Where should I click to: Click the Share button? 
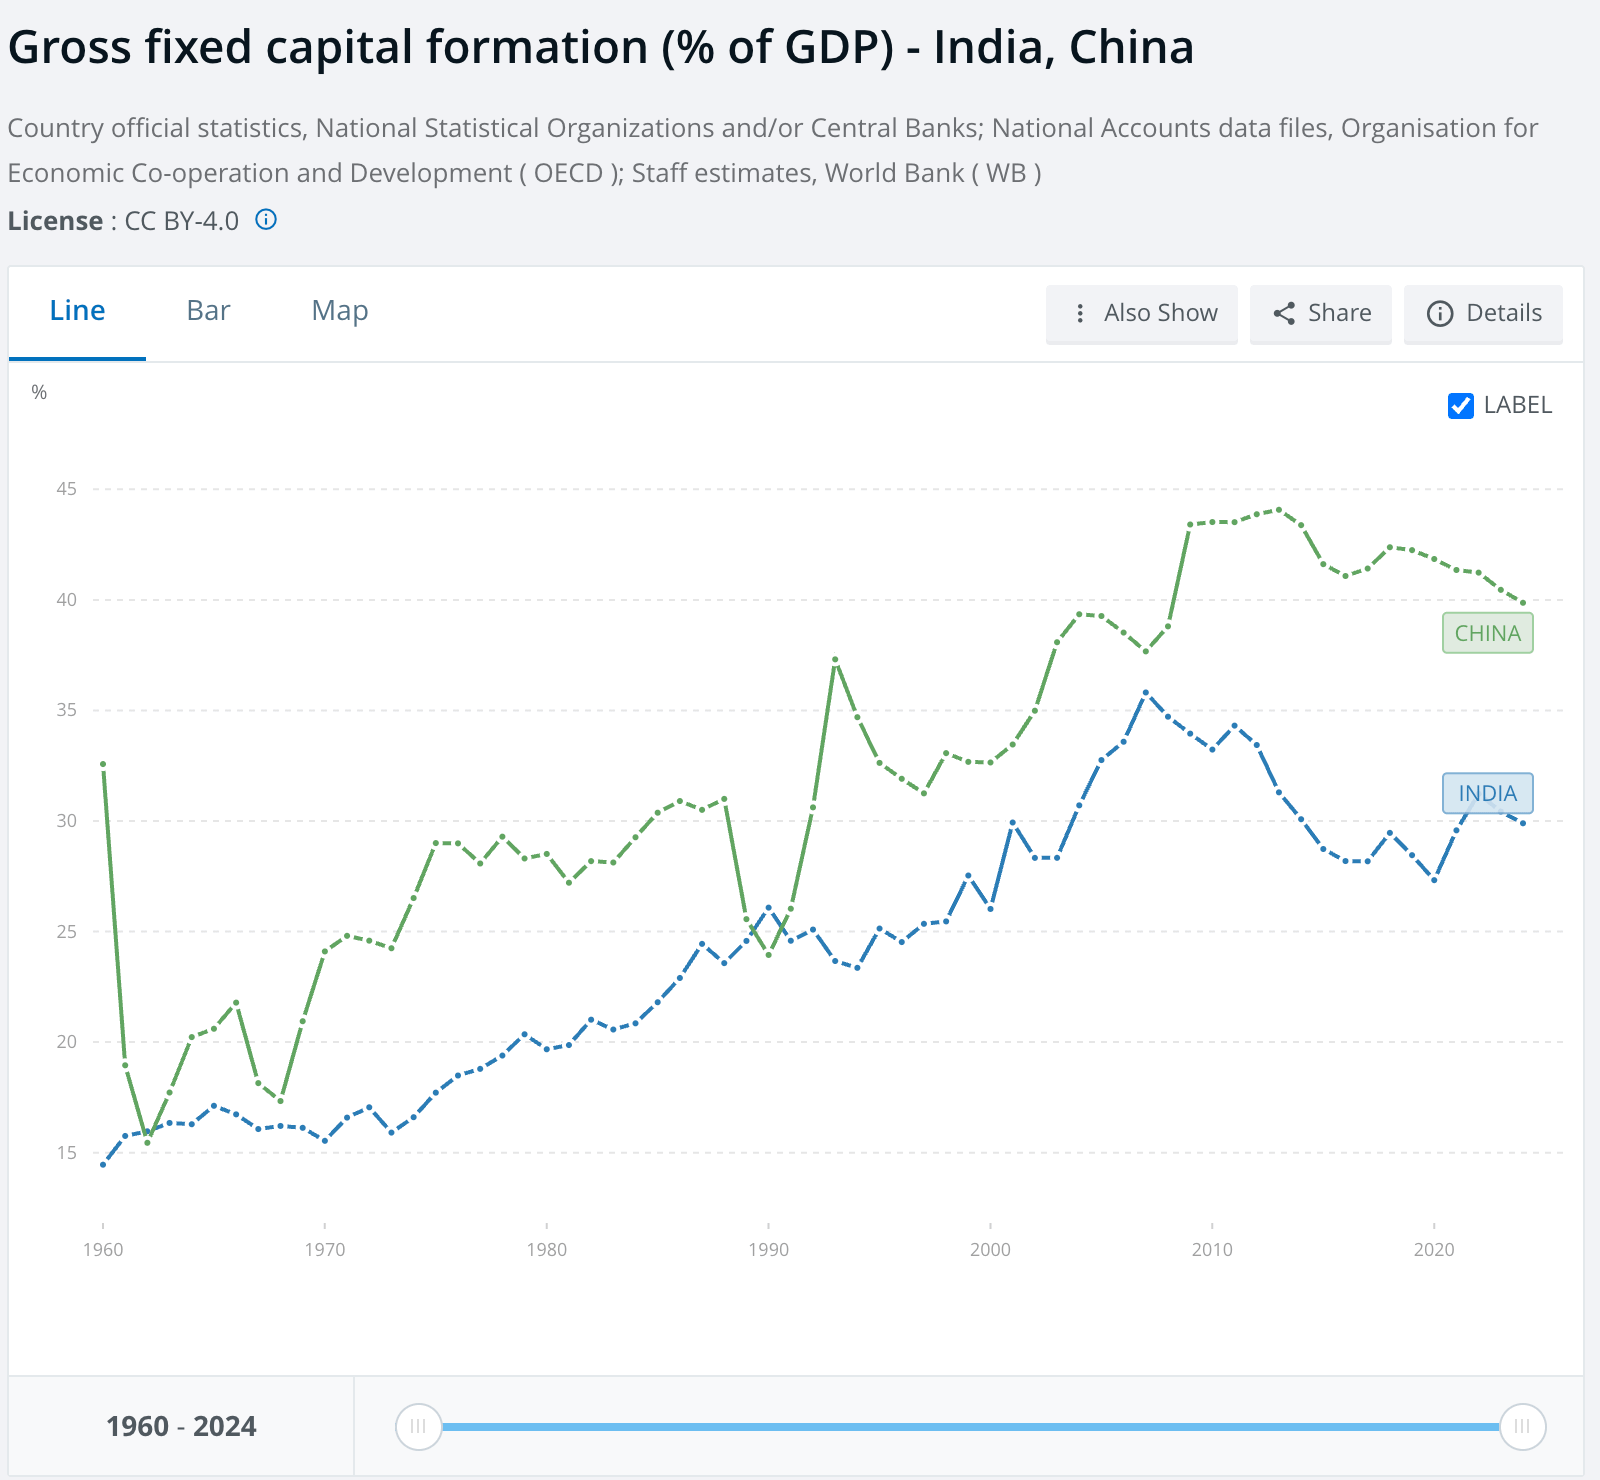[x=1321, y=314]
